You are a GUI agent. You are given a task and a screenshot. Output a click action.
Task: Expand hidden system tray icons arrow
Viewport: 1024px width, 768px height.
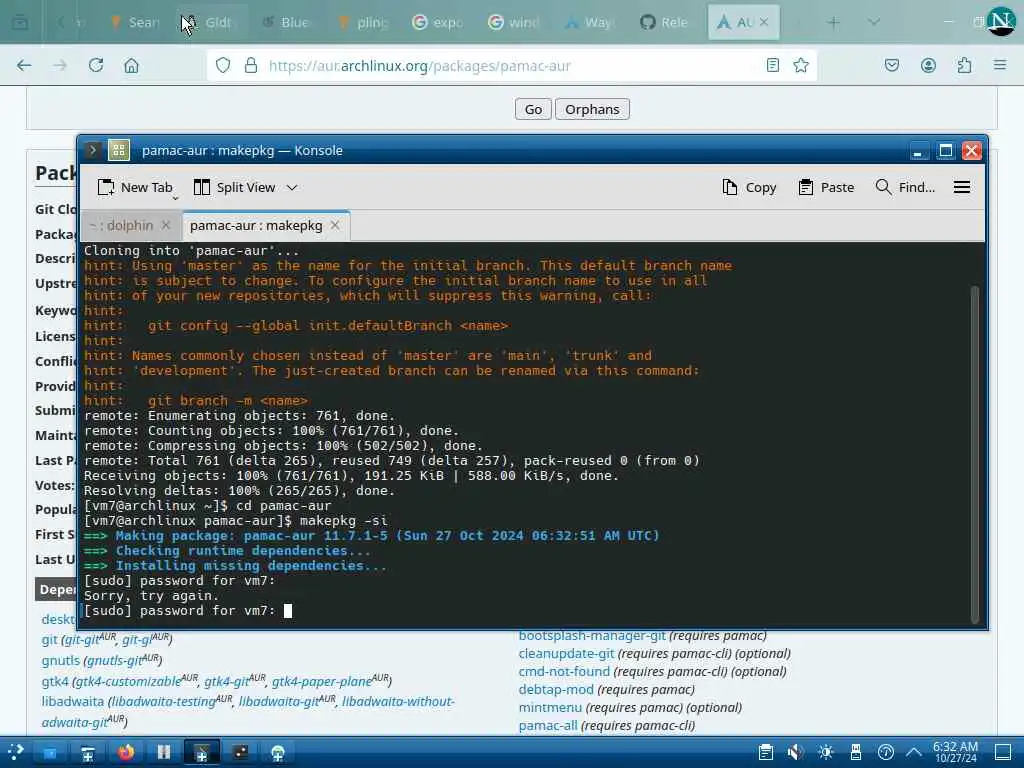pyautogui.click(x=914, y=752)
